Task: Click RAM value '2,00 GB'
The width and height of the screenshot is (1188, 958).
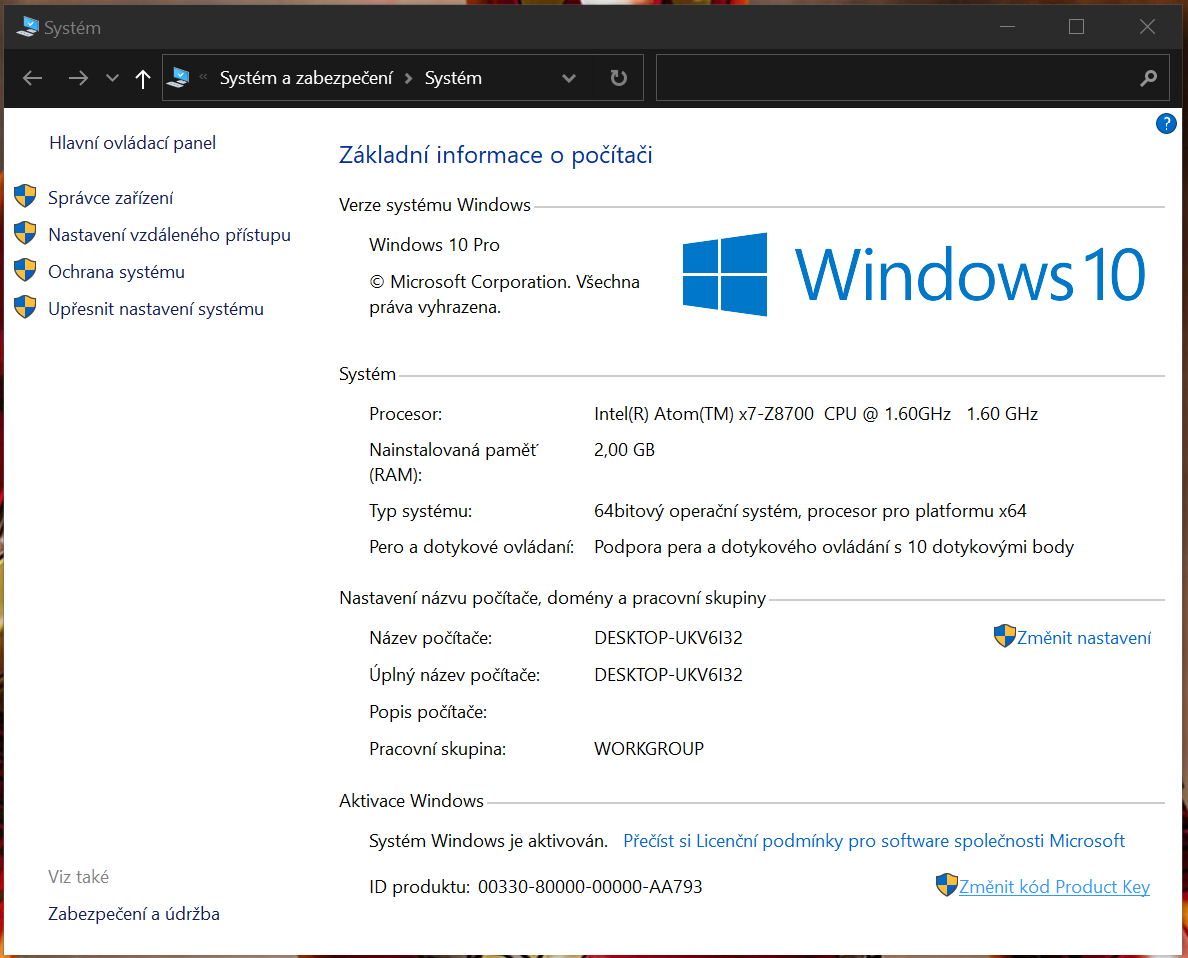Action: pos(624,450)
